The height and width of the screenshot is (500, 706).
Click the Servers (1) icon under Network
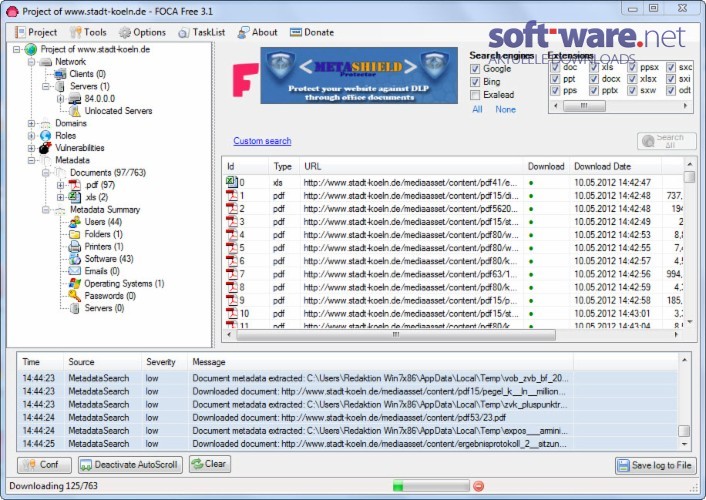pos(60,86)
